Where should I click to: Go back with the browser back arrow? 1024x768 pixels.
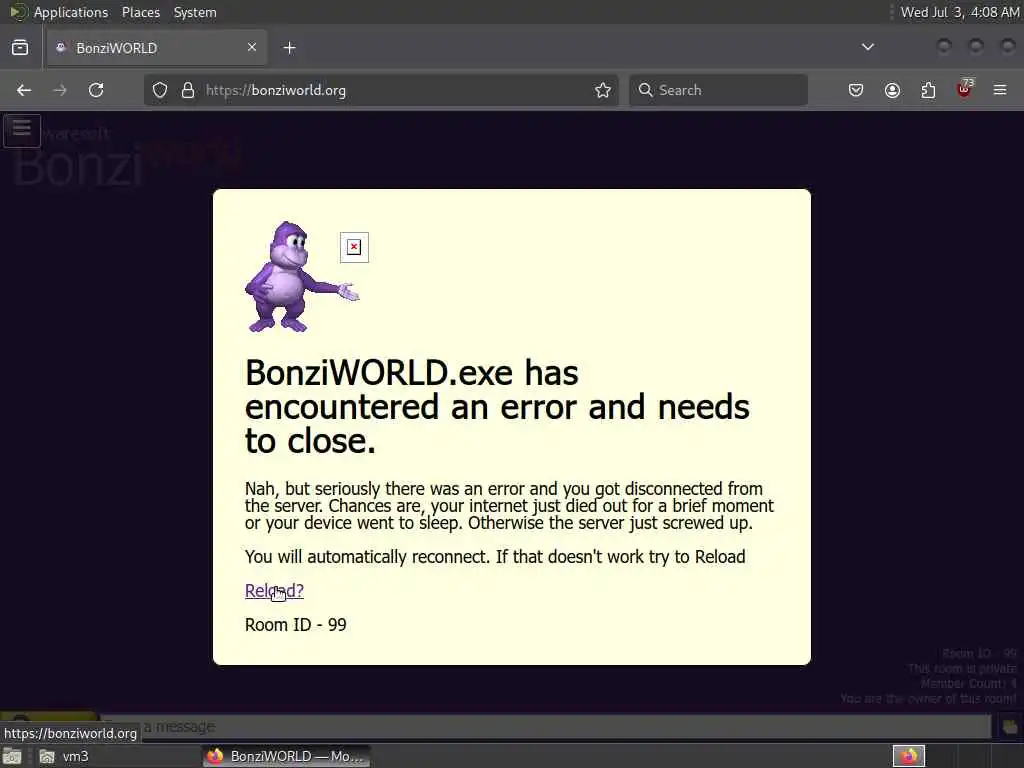pos(24,90)
